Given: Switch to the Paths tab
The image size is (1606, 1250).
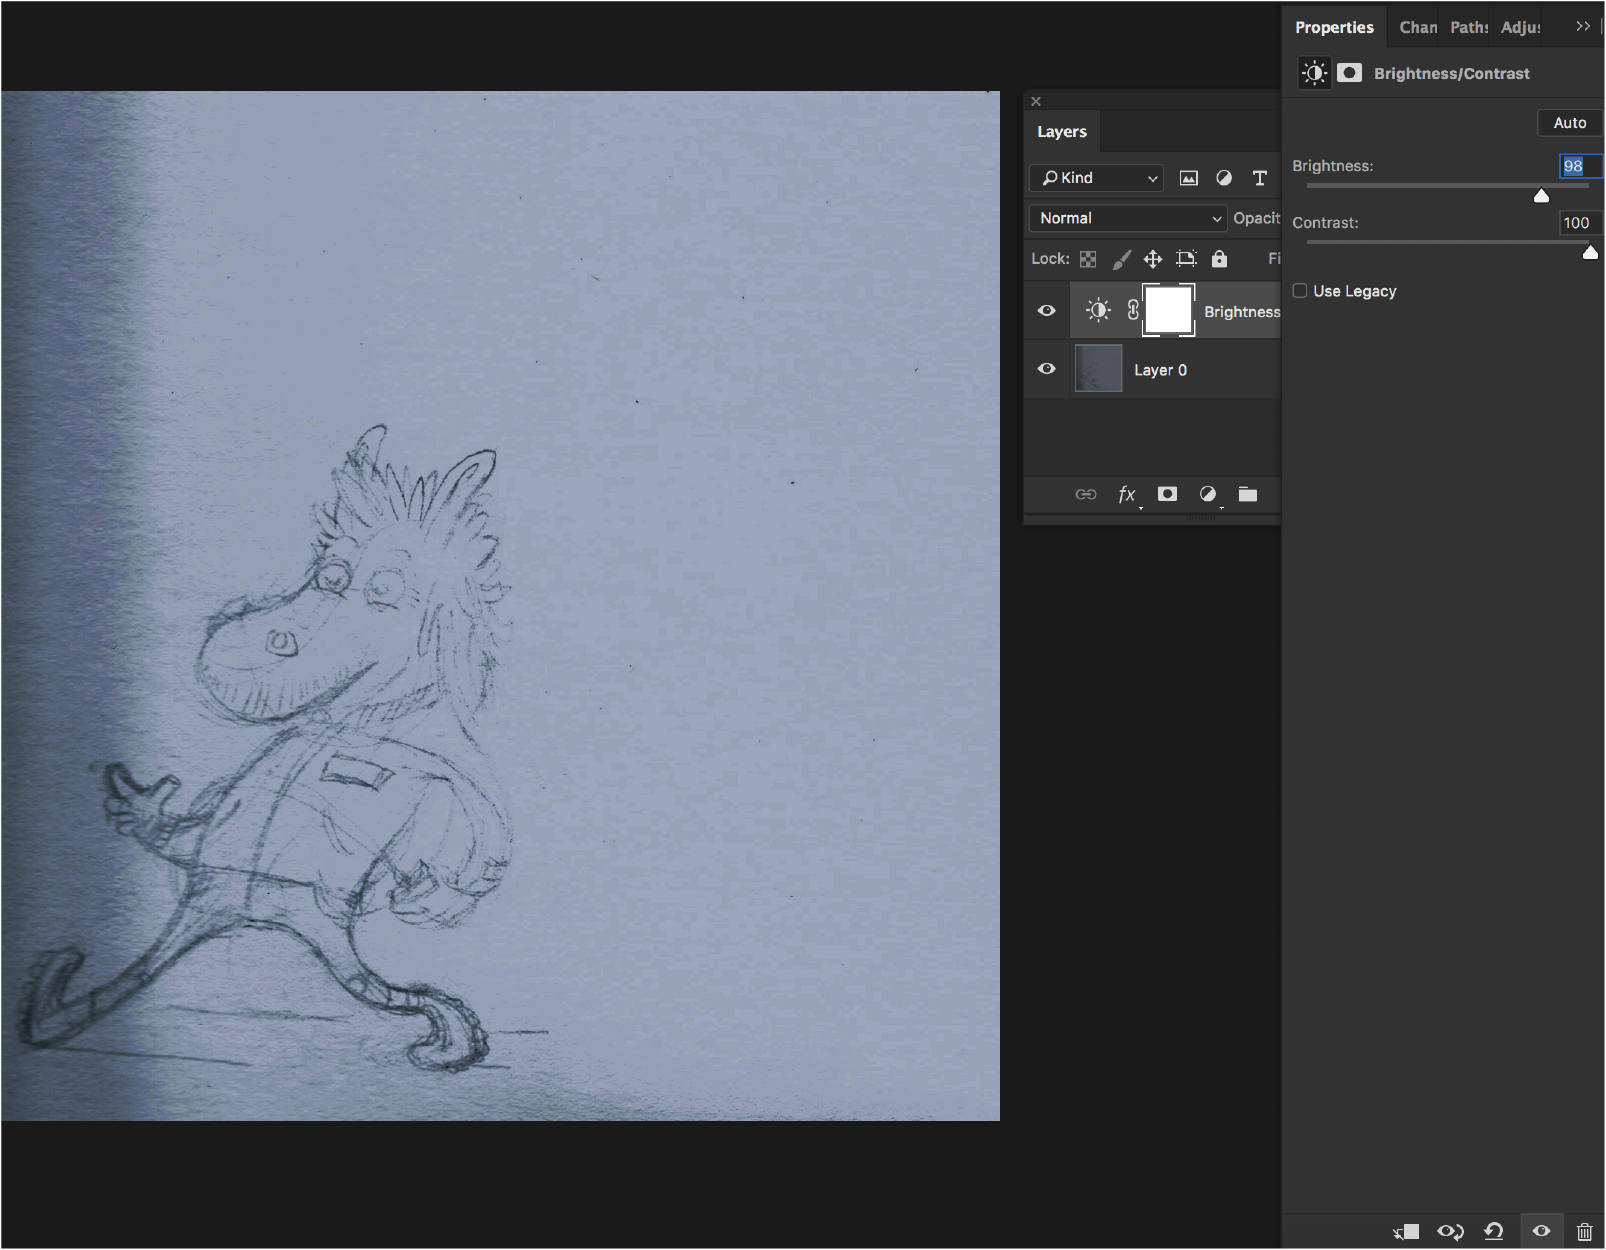Looking at the screenshot, I should [x=1469, y=27].
